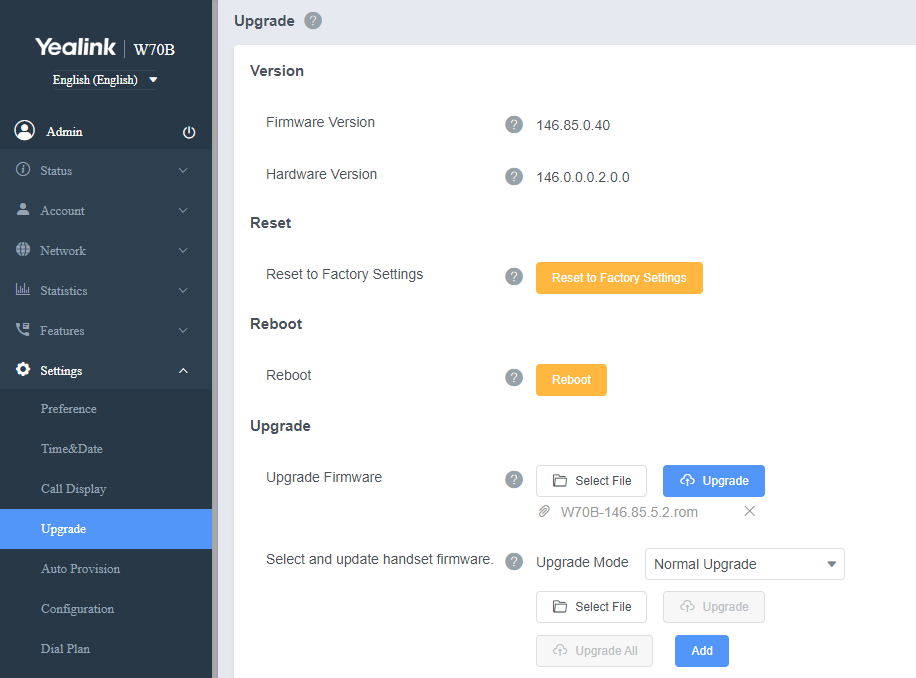Click the Firmware Version help question icon
The image size is (916, 678).
tap(514, 124)
